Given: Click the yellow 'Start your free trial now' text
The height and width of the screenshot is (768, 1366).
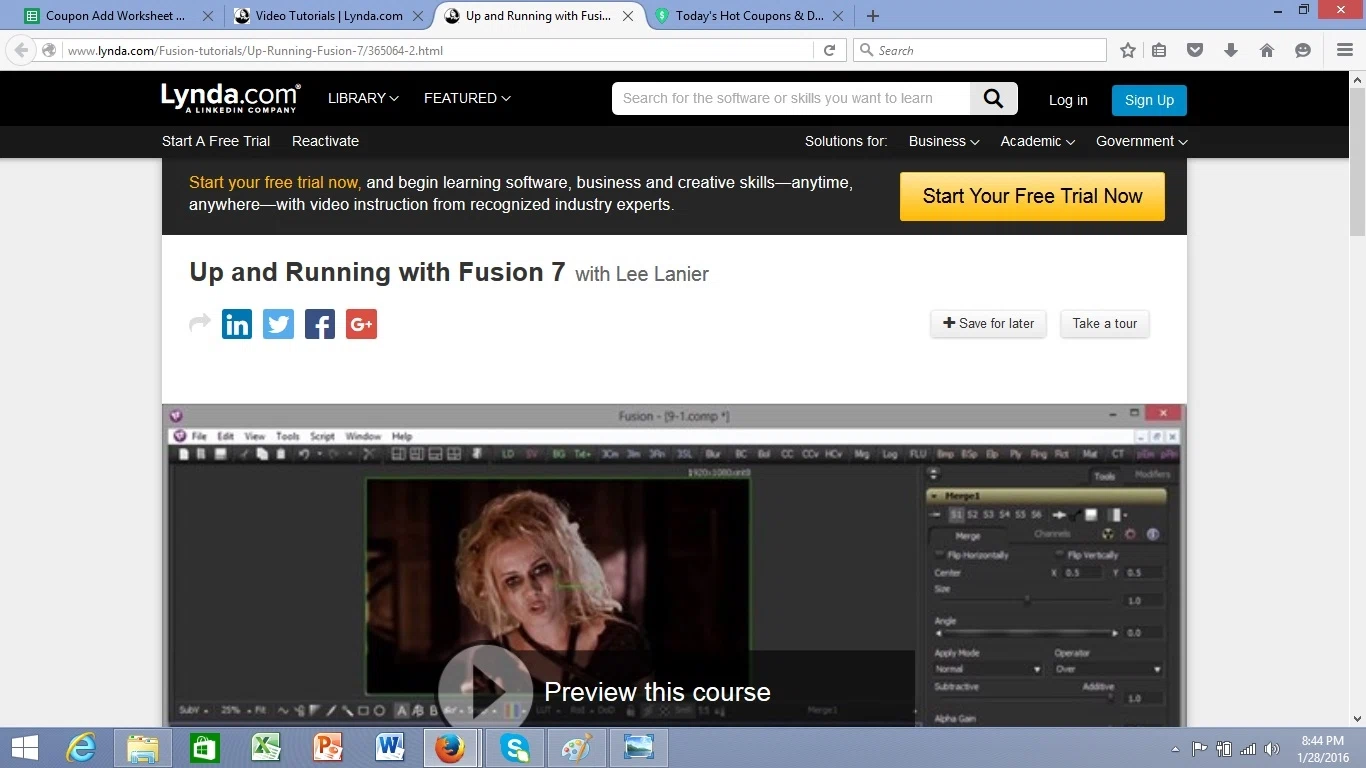Looking at the screenshot, I should point(275,183).
